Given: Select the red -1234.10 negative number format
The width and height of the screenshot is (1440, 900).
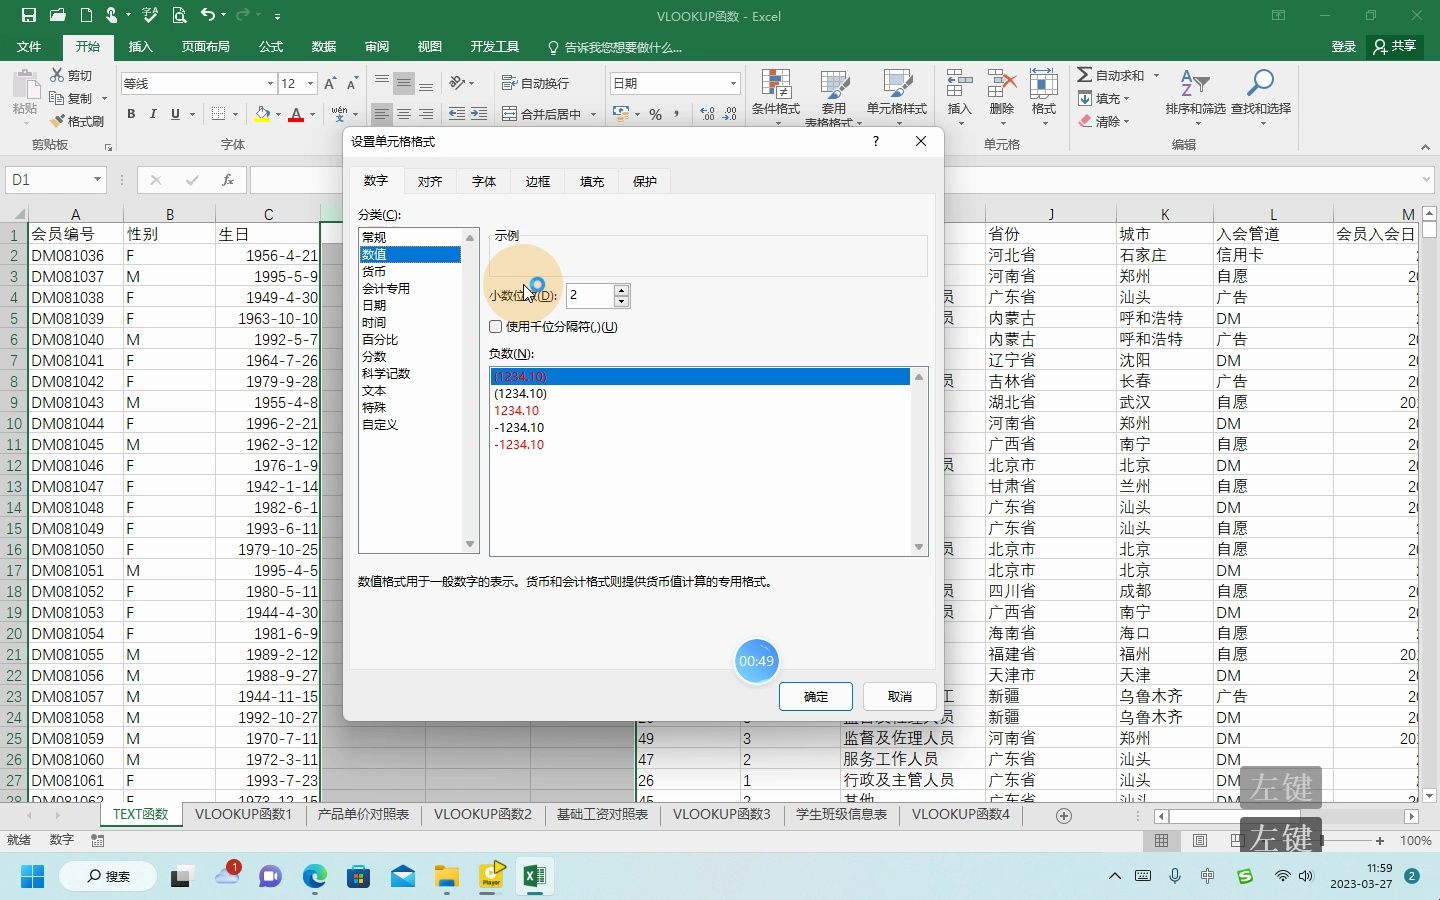Looking at the screenshot, I should point(520,444).
